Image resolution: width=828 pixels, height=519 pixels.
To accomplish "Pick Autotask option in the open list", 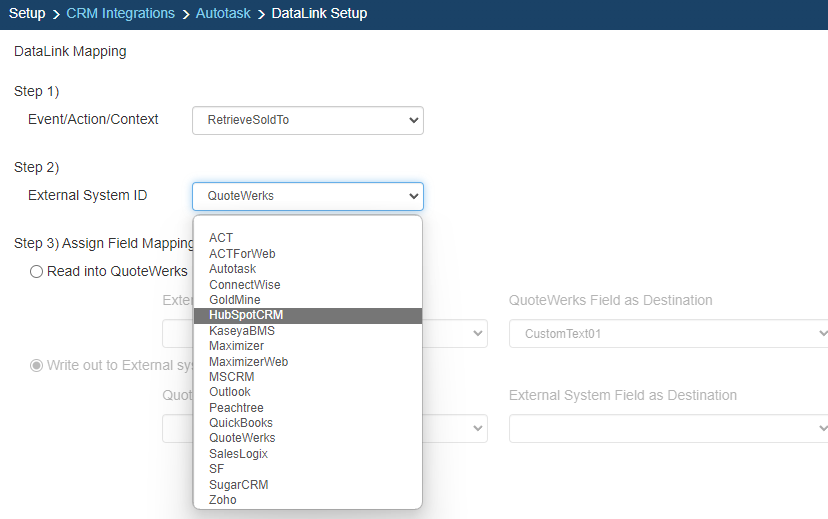I will 232,269.
